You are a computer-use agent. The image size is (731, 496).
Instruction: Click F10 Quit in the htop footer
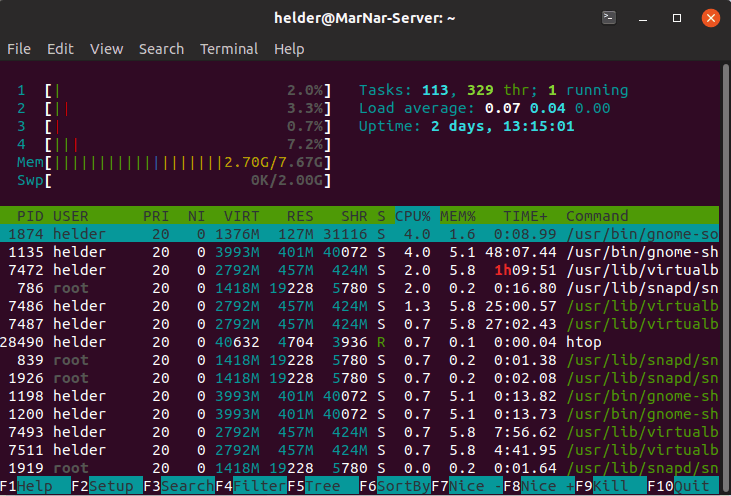point(683,486)
